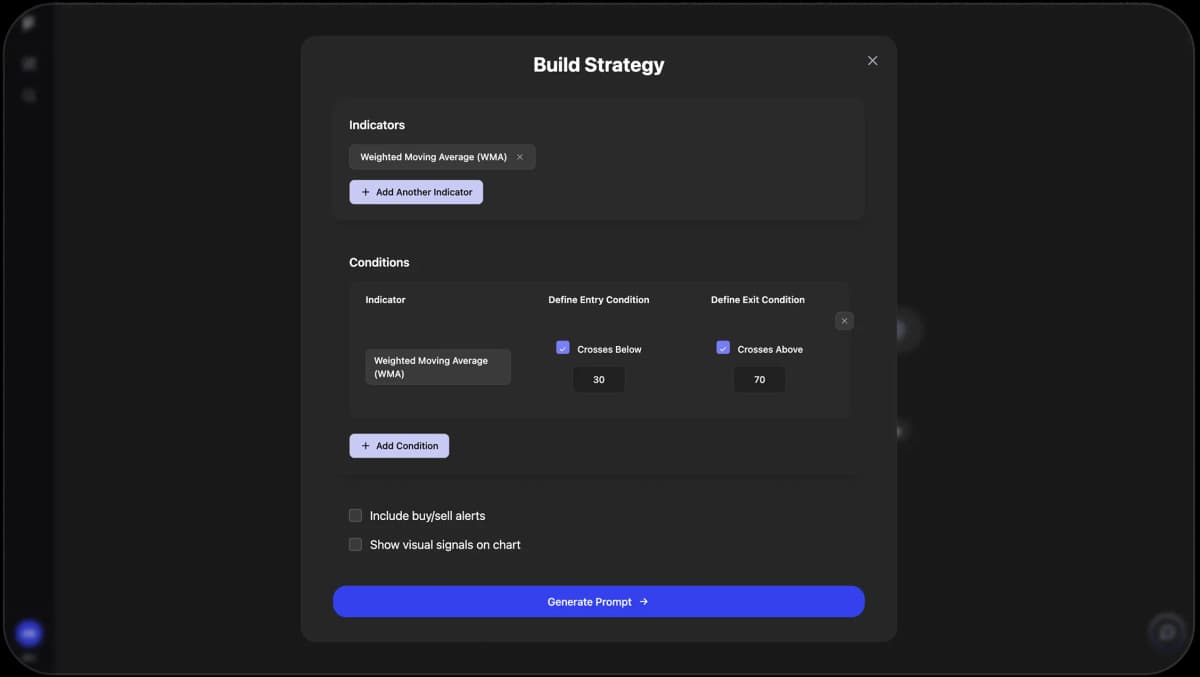The image size is (1200, 677).
Task: Click the entry value field showing 30
Action: pos(599,380)
